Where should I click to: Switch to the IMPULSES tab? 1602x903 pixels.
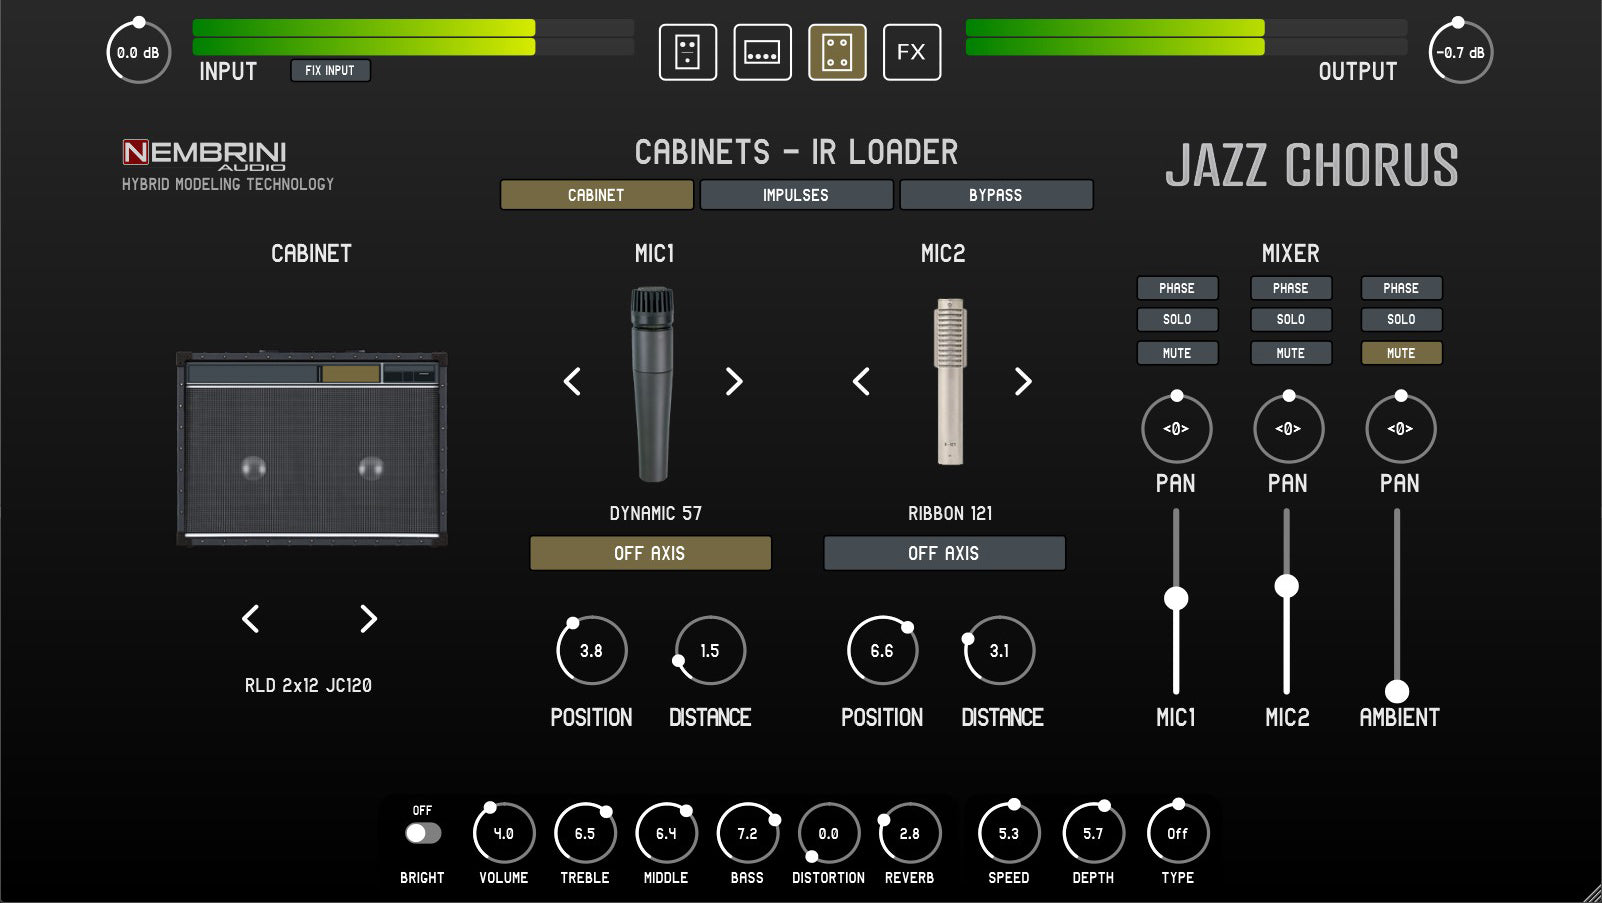tap(796, 195)
